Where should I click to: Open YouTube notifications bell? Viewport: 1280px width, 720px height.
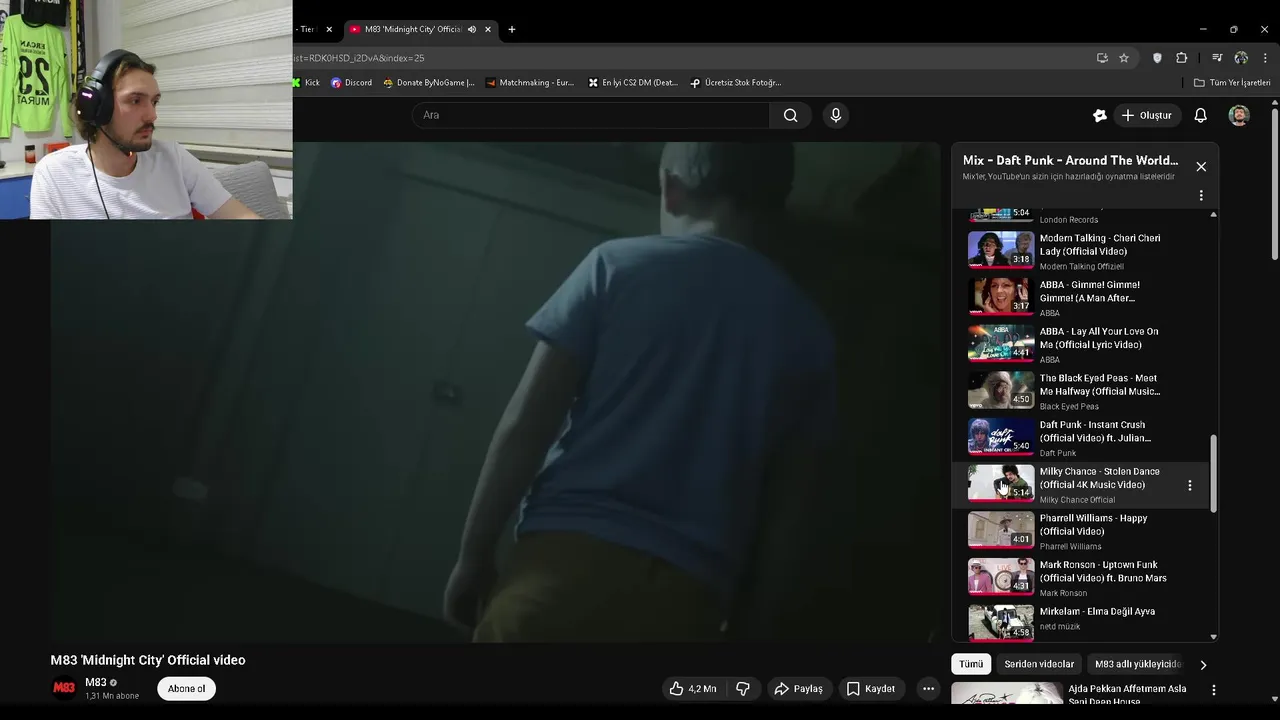pyautogui.click(x=1200, y=115)
